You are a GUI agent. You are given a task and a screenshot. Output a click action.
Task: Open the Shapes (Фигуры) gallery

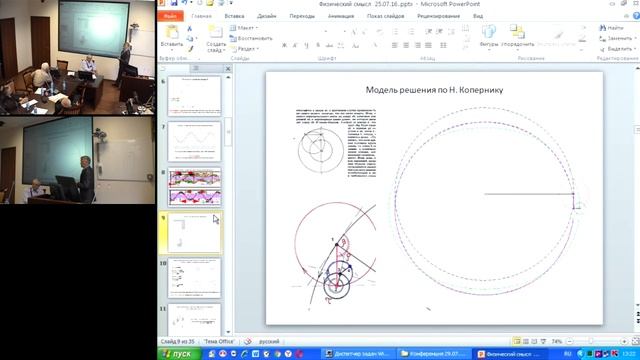[x=489, y=32]
